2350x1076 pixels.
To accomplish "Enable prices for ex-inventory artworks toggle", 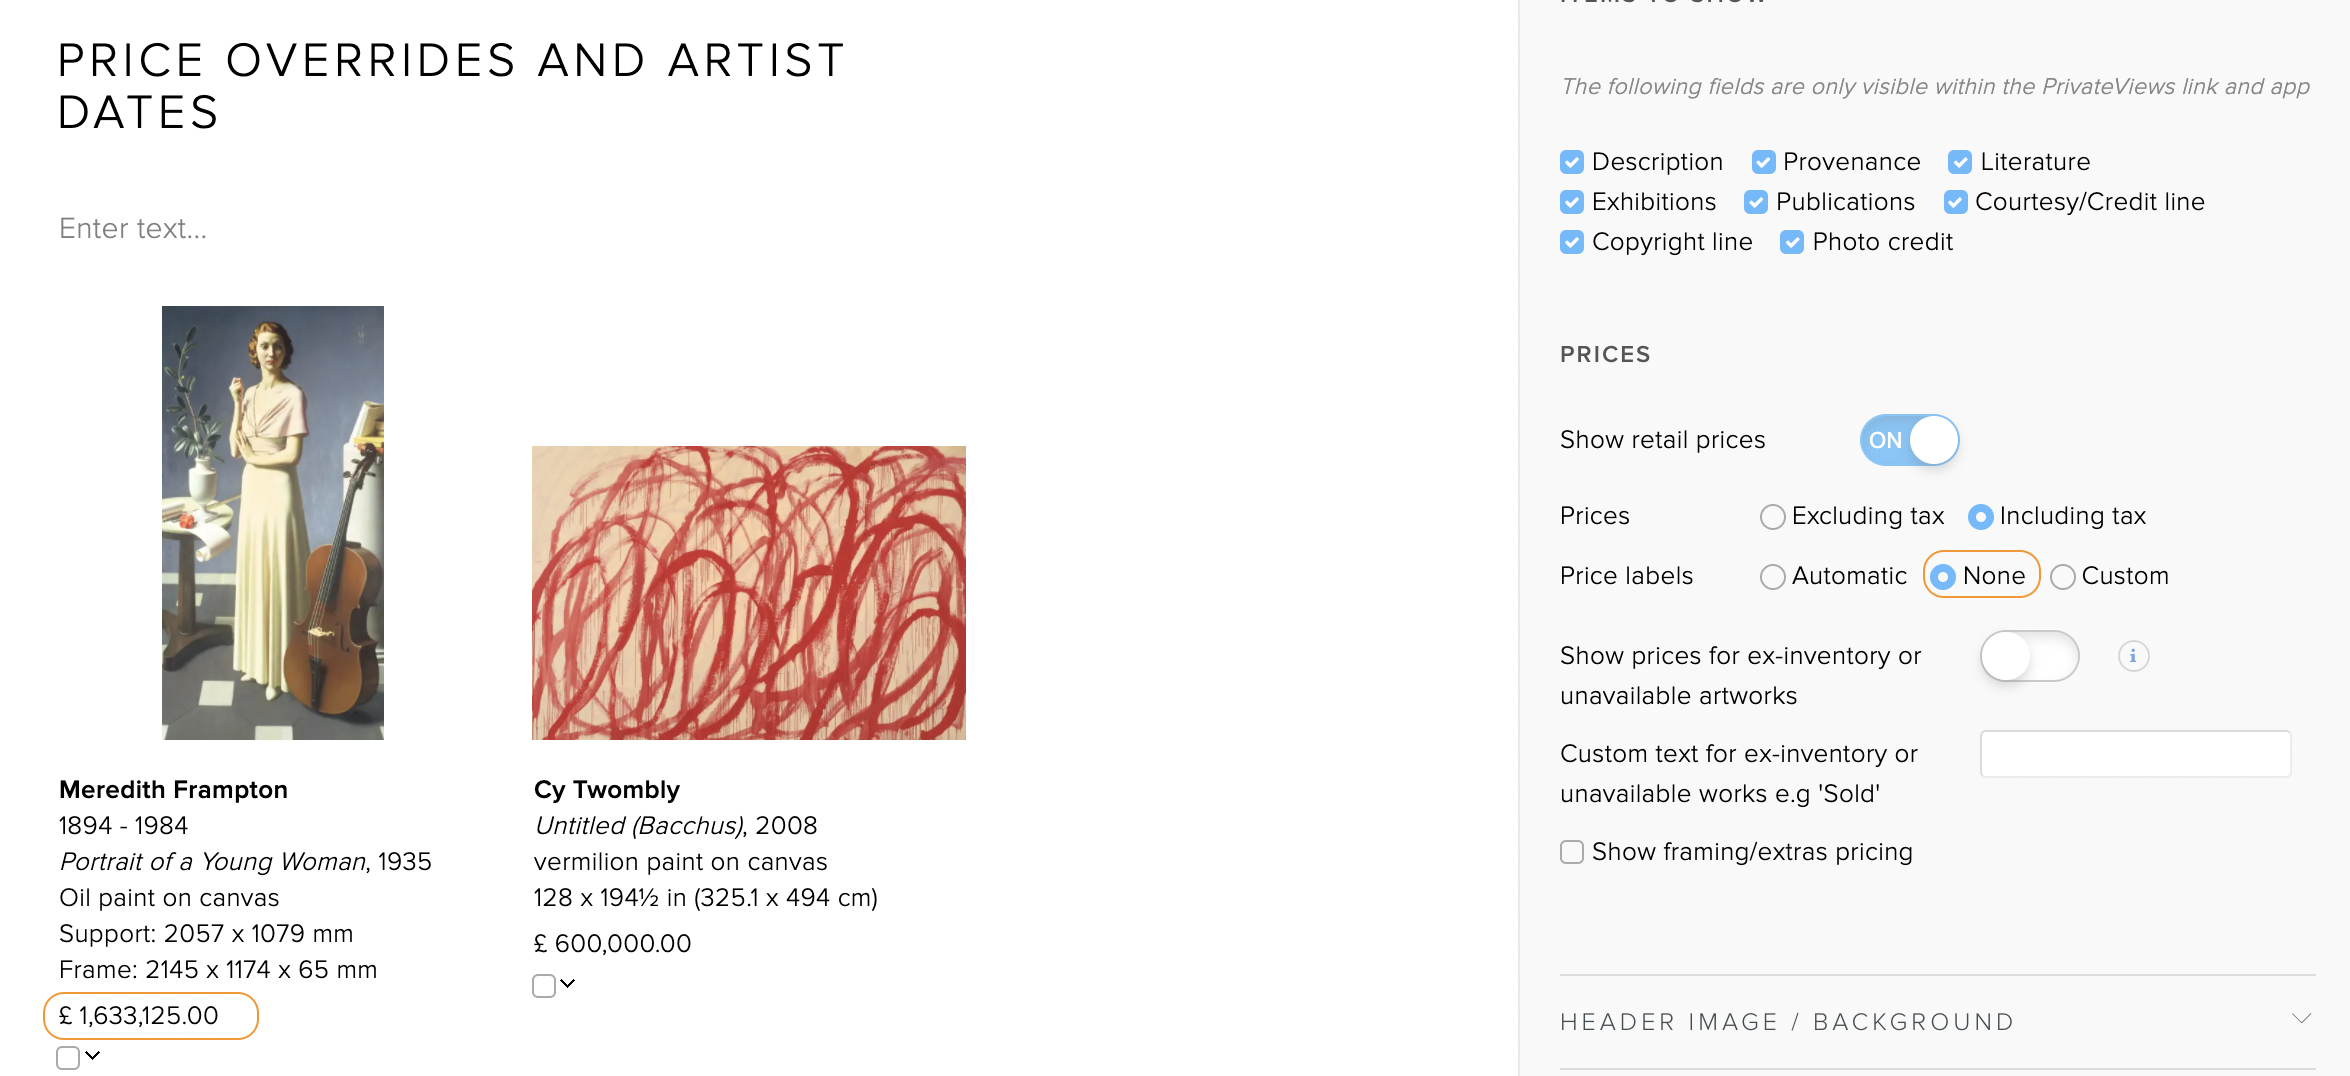I will pyautogui.click(x=2029, y=656).
